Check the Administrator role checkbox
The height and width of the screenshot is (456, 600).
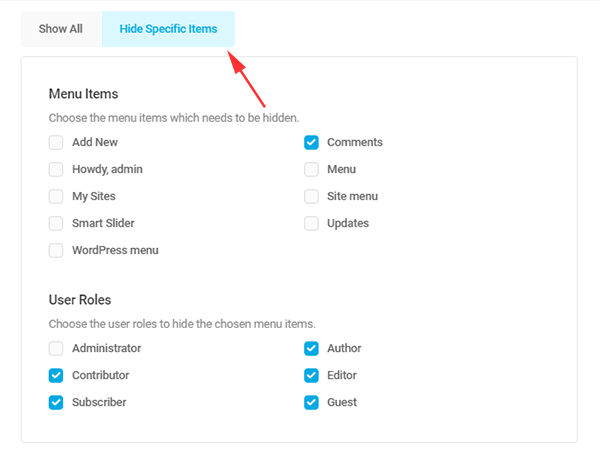(x=56, y=348)
